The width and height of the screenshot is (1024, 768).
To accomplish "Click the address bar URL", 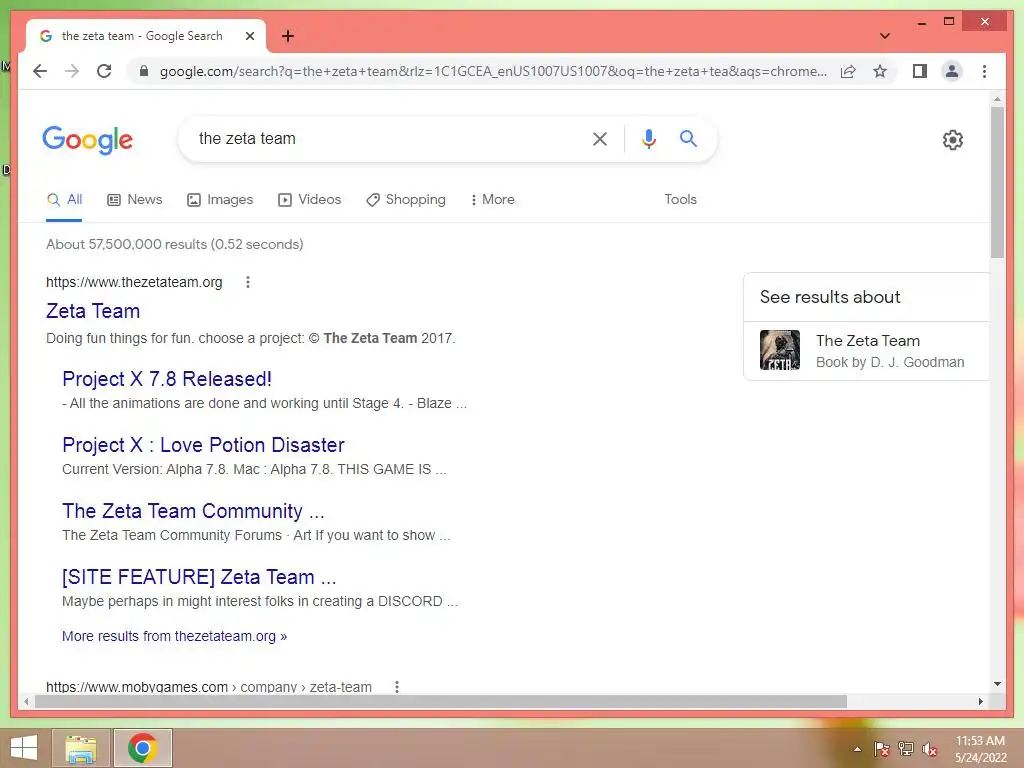I will (493, 71).
